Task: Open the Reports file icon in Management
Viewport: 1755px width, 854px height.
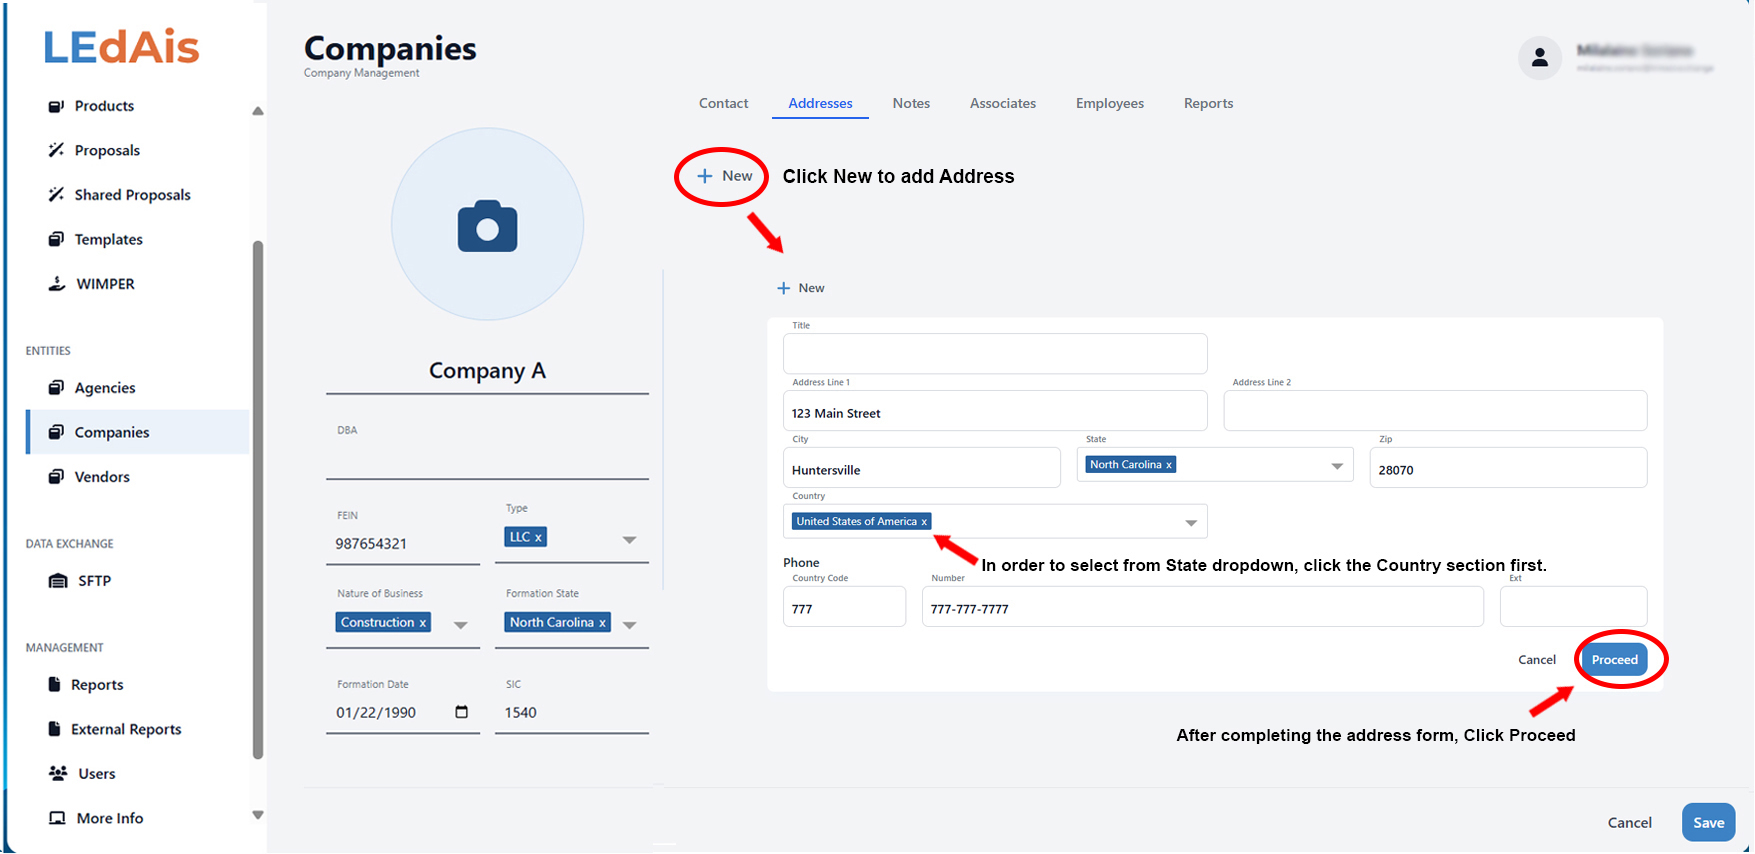Action: click(x=55, y=684)
